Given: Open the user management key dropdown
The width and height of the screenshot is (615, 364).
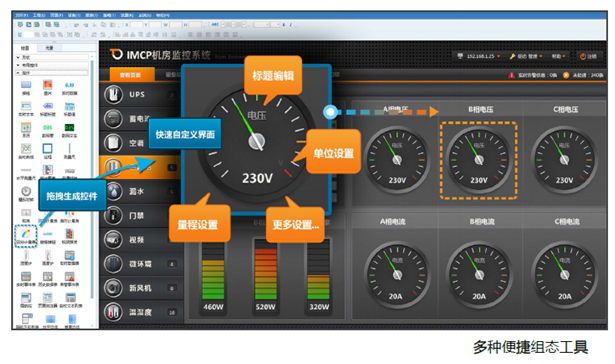Looking at the screenshot, I should (526, 56).
